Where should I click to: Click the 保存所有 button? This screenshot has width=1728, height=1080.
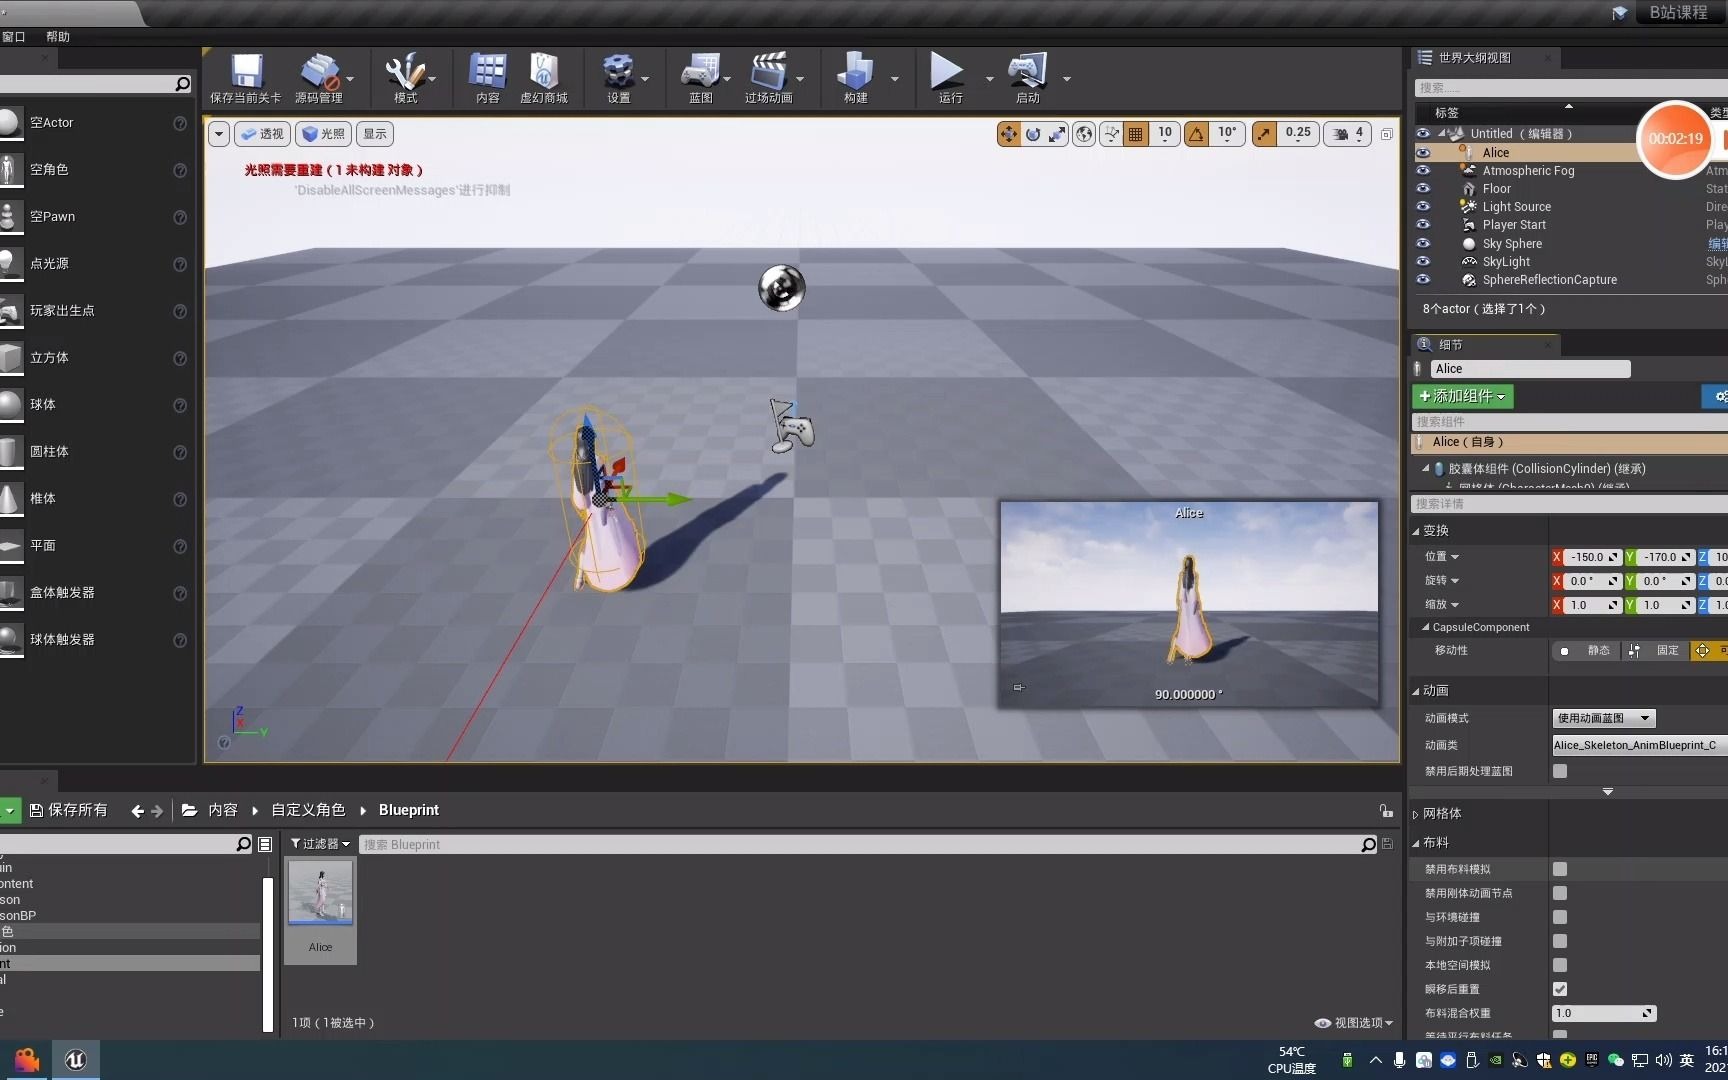[68, 810]
